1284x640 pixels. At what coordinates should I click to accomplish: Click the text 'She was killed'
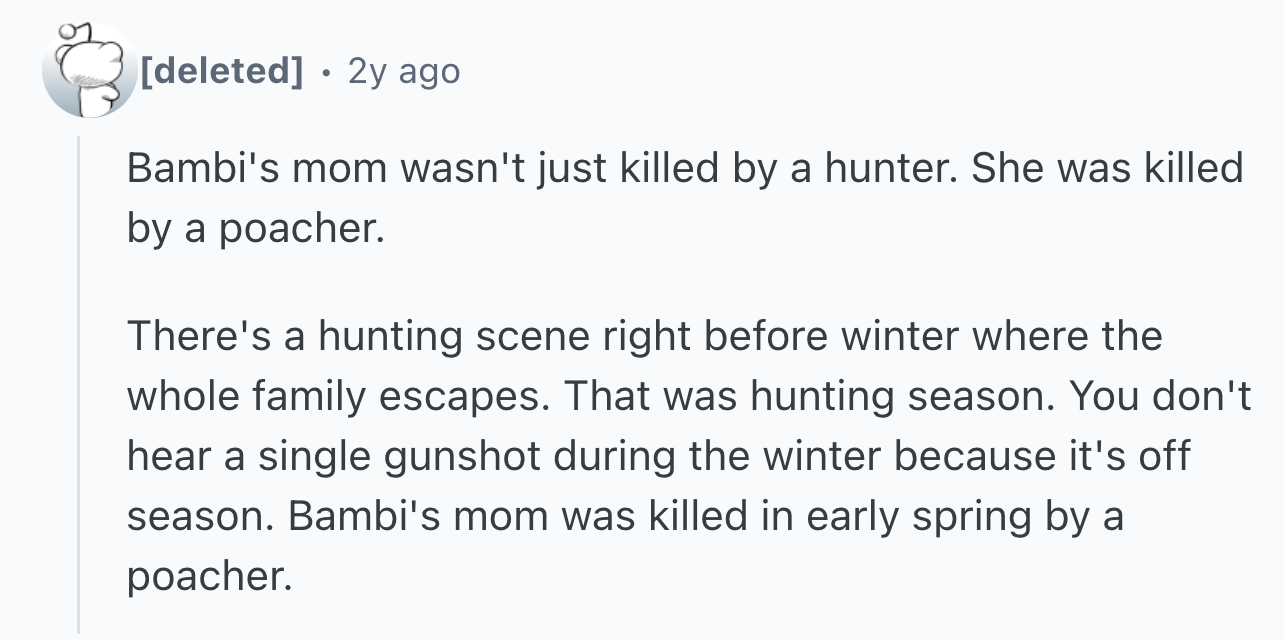pos(1107,169)
